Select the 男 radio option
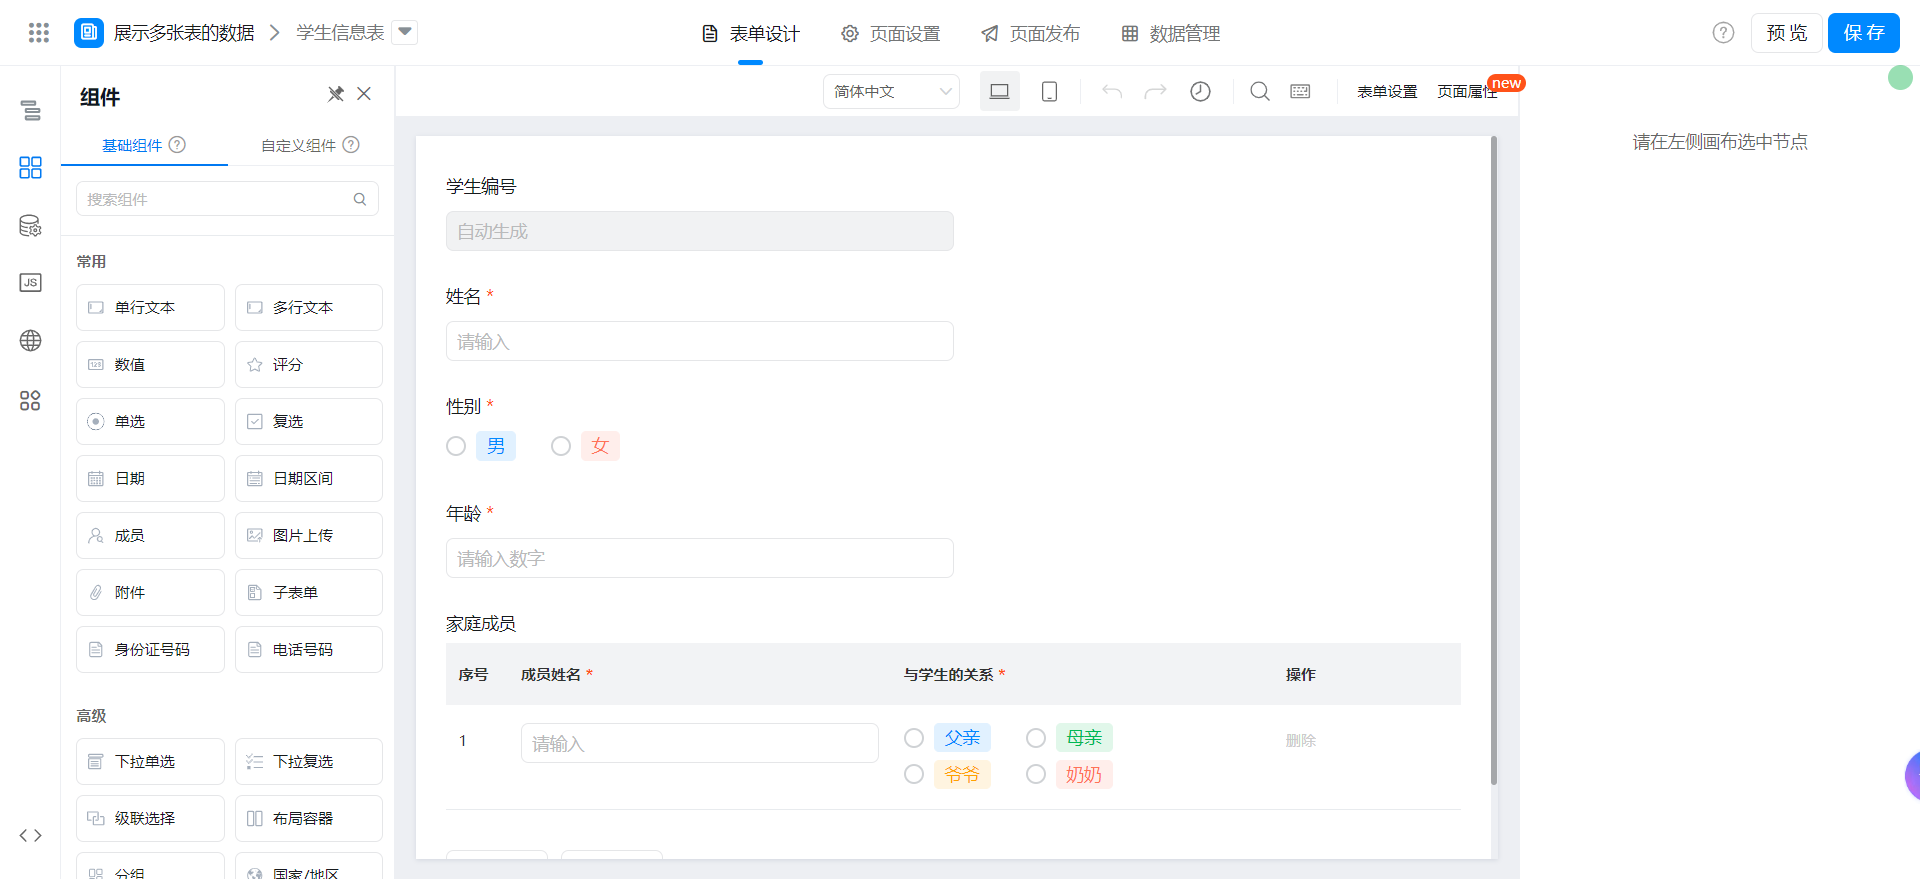This screenshot has width=1920, height=879. (x=456, y=446)
